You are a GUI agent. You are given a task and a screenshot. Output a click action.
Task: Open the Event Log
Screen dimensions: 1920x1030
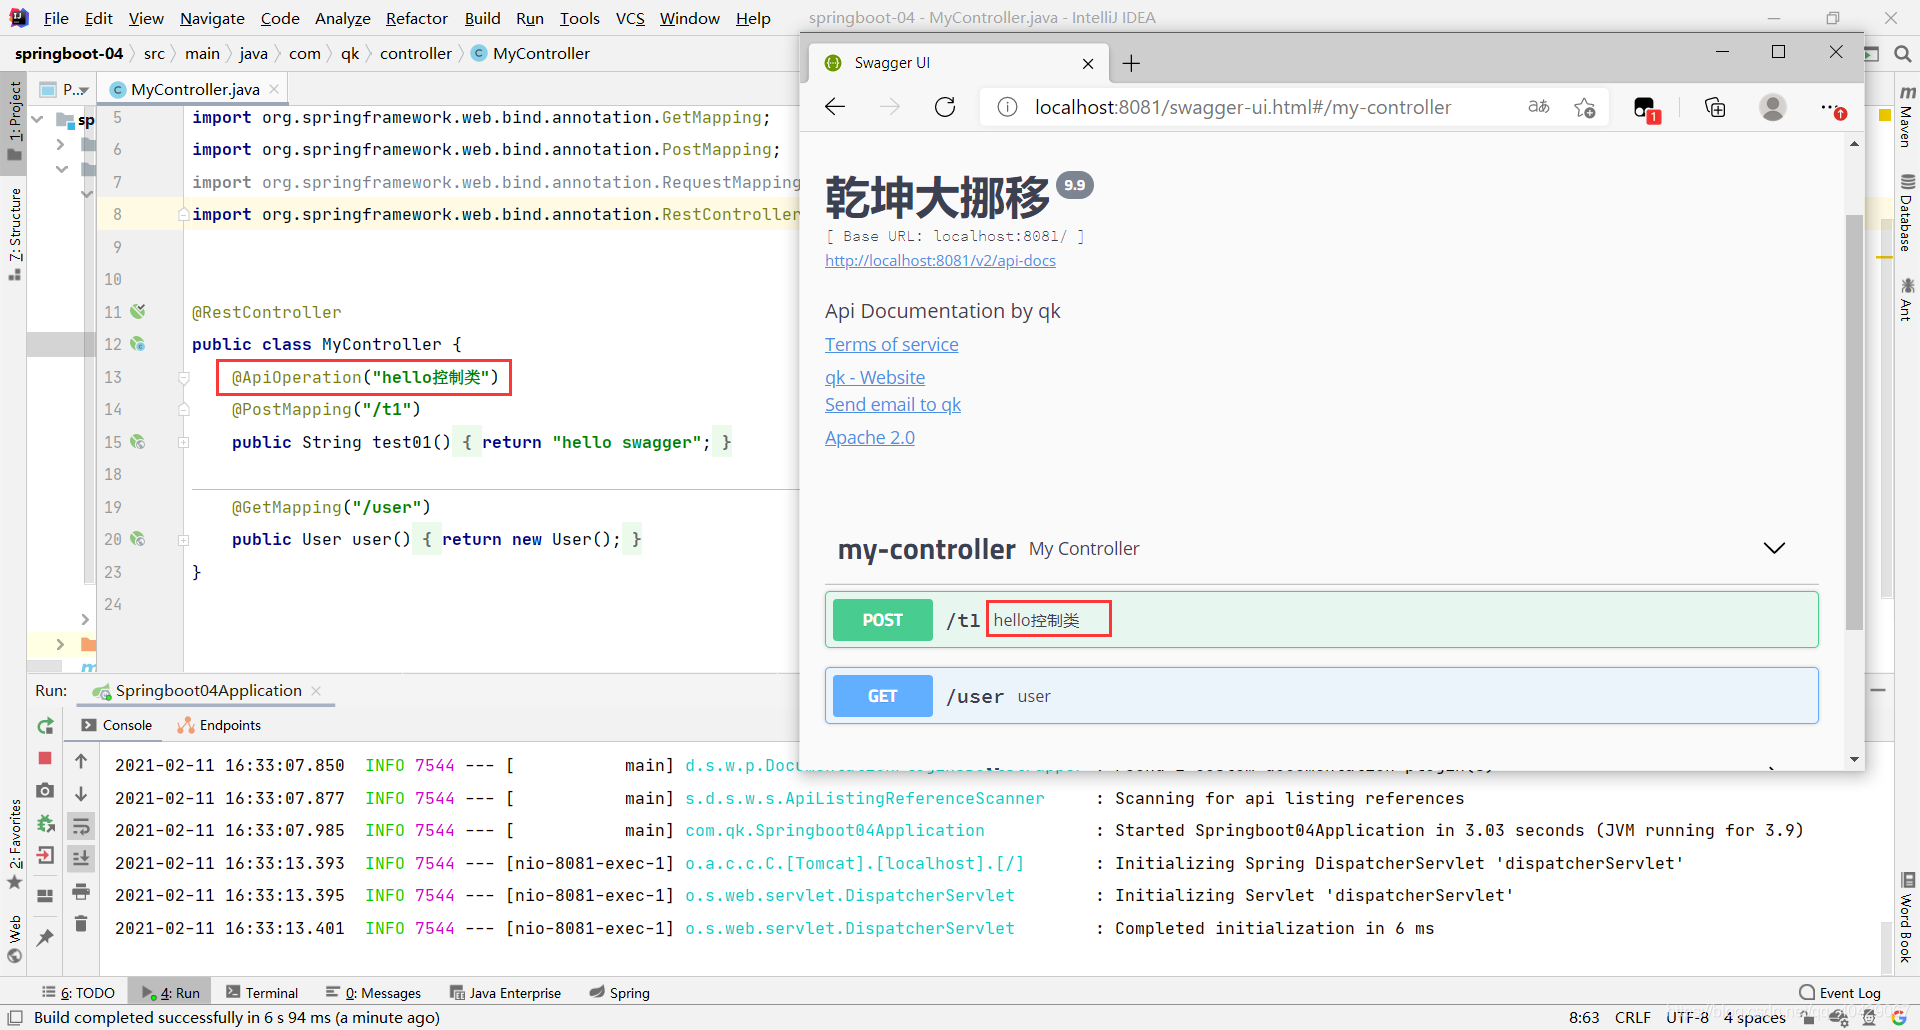tap(1839, 993)
